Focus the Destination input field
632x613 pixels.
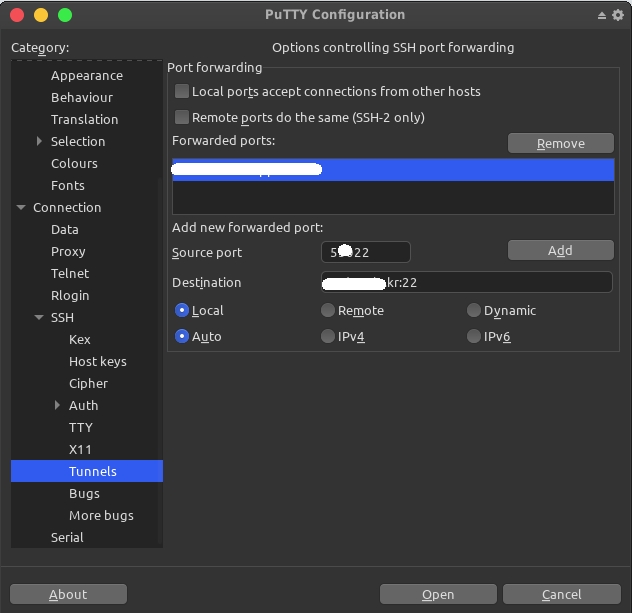point(467,282)
